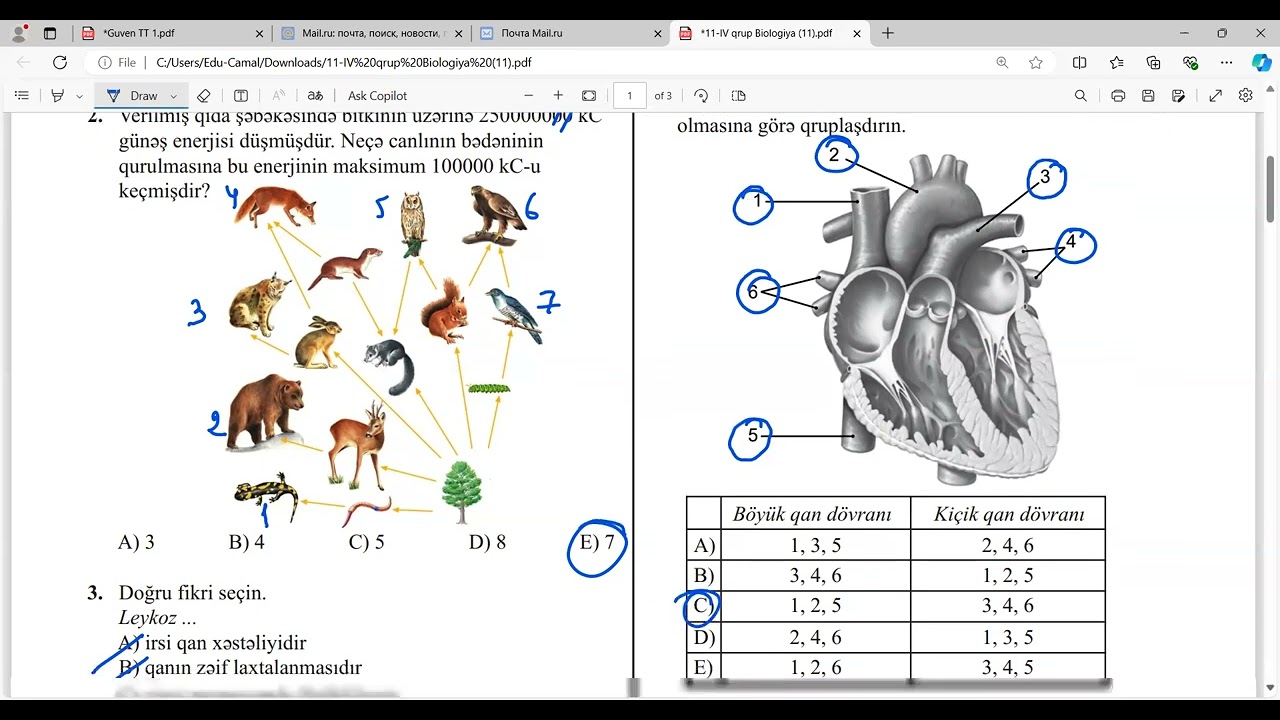
Task: Enter PDF full screen mode
Action: [1216, 96]
